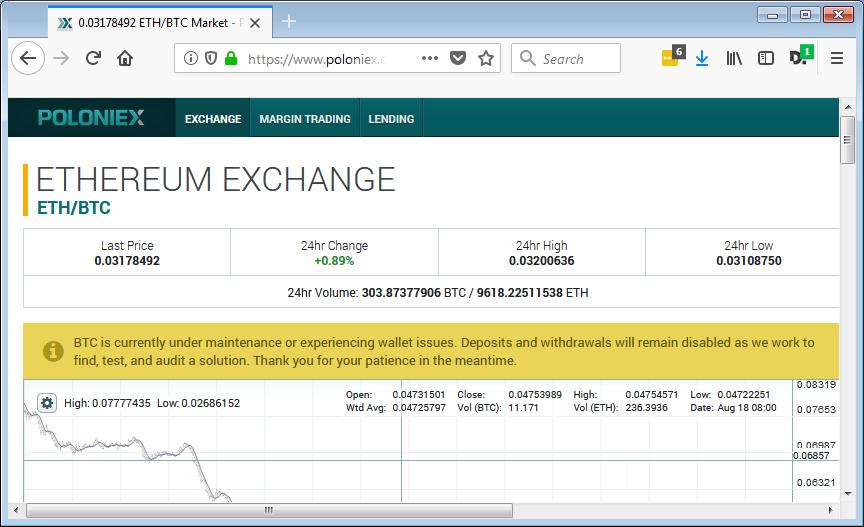Go back with the browser back arrow
This screenshot has height=527, width=864.
pyautogui.click(x=28, y=58)
